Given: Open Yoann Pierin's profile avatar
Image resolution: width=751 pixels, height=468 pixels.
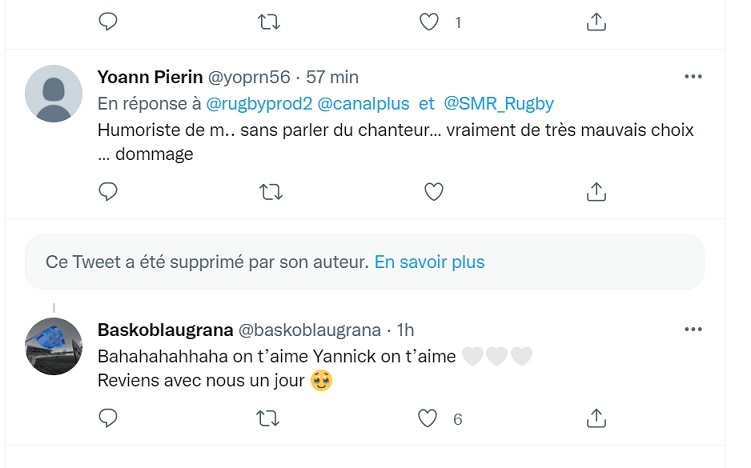Looking at the screenshot, I should (53, 94).
